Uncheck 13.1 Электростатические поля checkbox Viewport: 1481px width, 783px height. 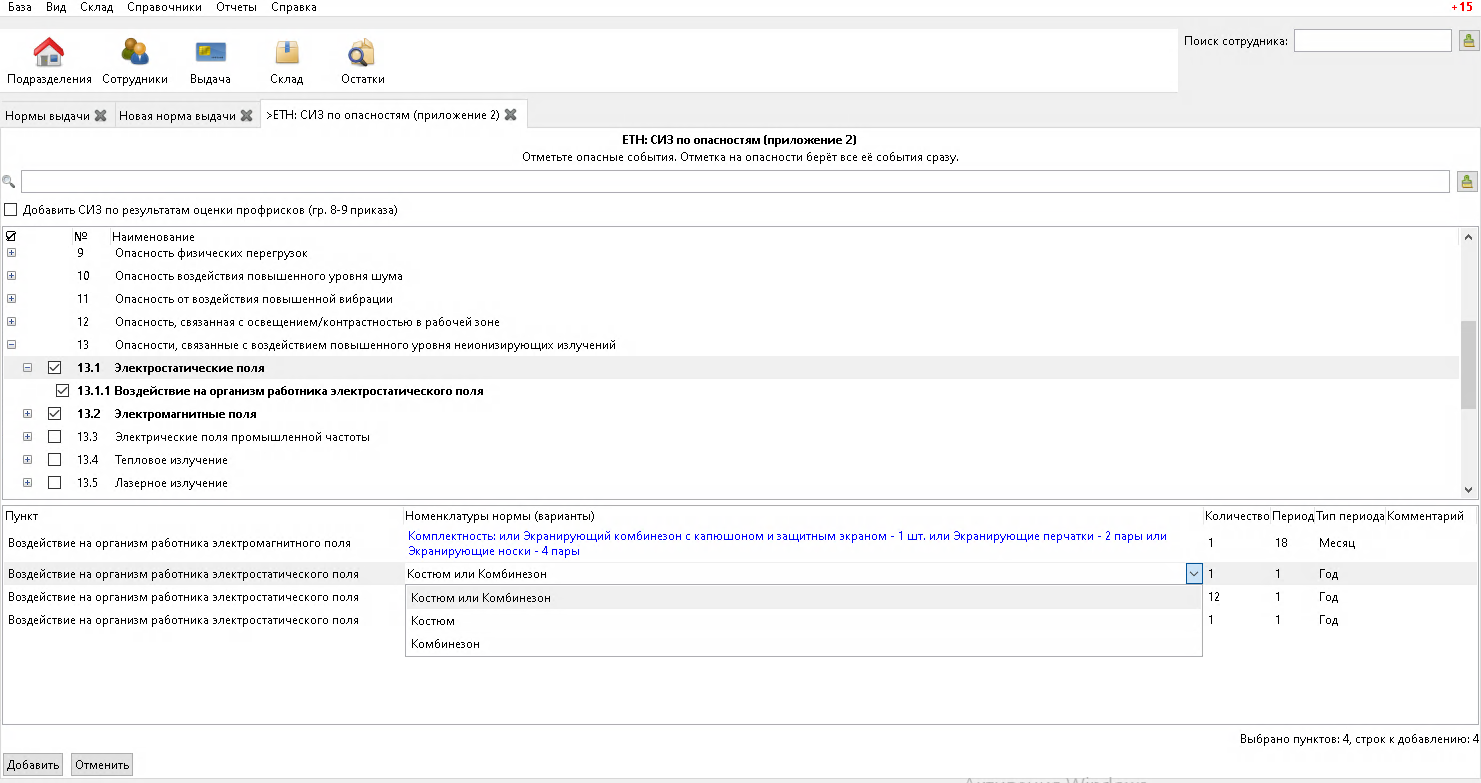55,368
